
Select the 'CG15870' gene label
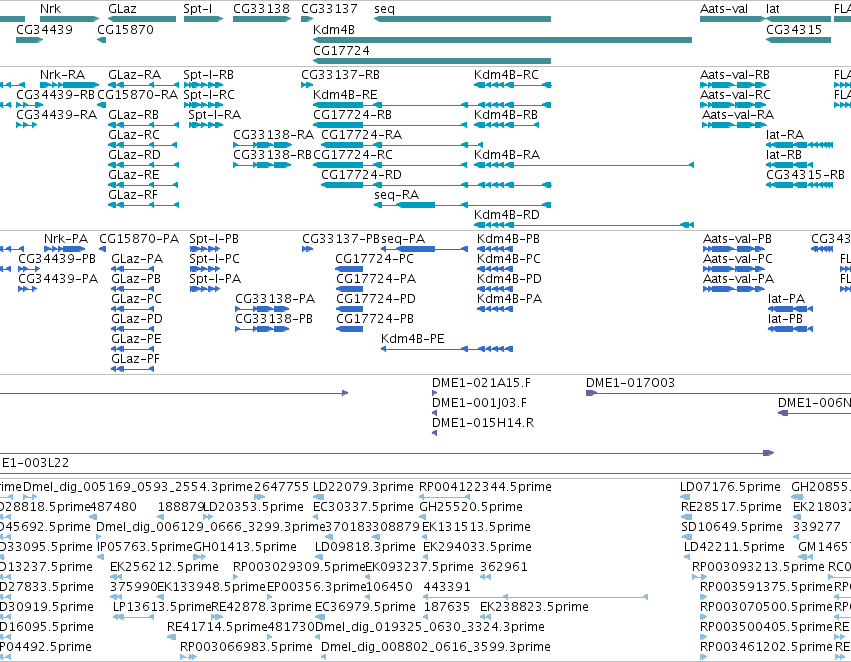(125, 30)
